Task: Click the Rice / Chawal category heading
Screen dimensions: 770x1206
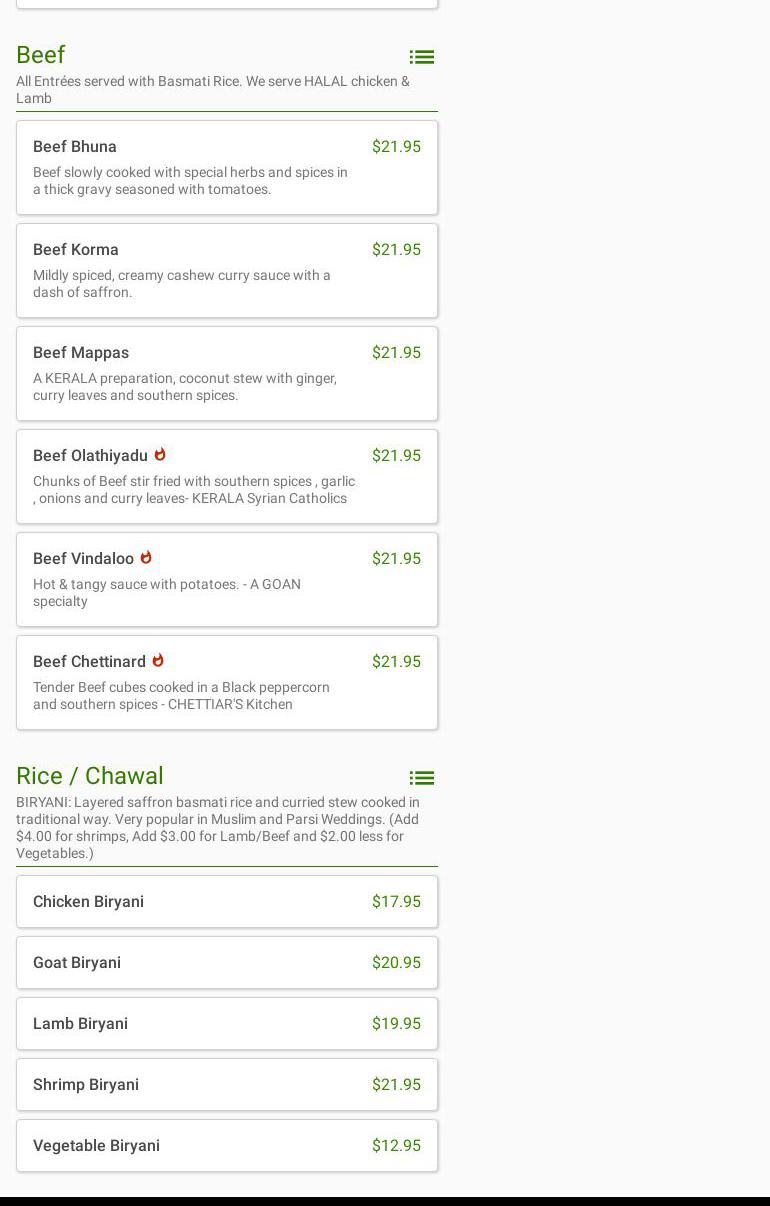Action: click(x=90, y=776)
